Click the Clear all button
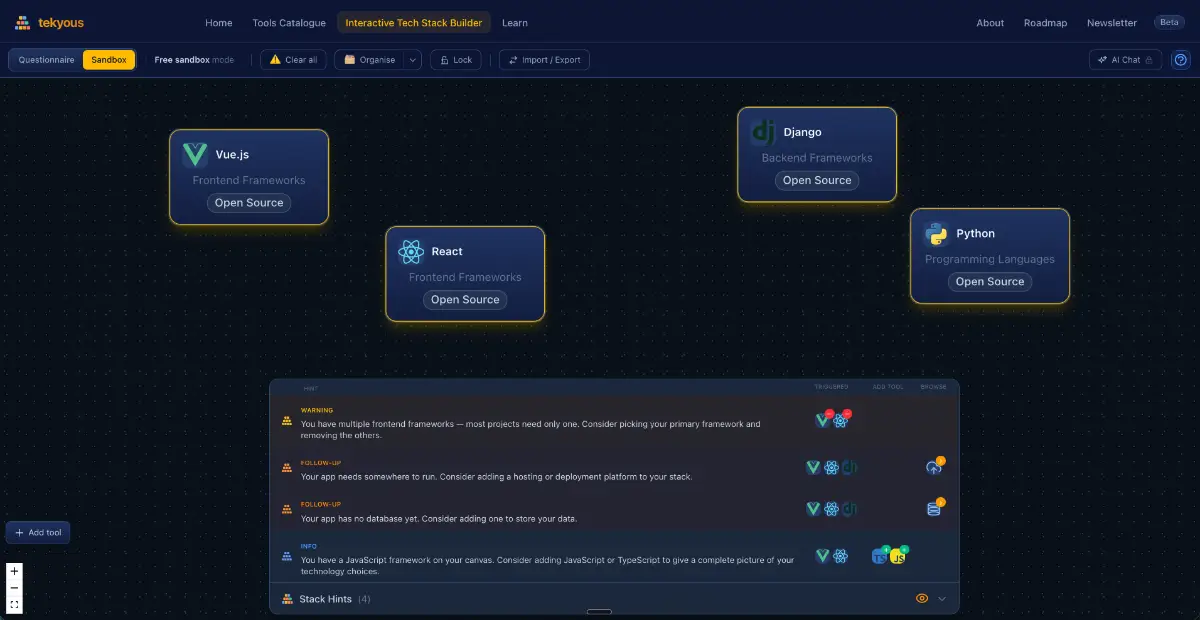This screenshot has width=1200, height=620. click(x=293, y=60)
